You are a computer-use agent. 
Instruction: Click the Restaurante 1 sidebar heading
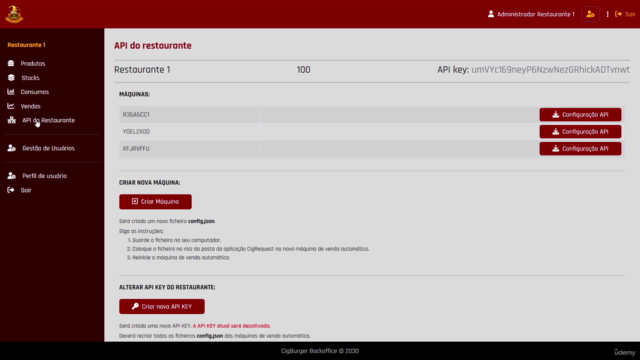tap(27, 45)
